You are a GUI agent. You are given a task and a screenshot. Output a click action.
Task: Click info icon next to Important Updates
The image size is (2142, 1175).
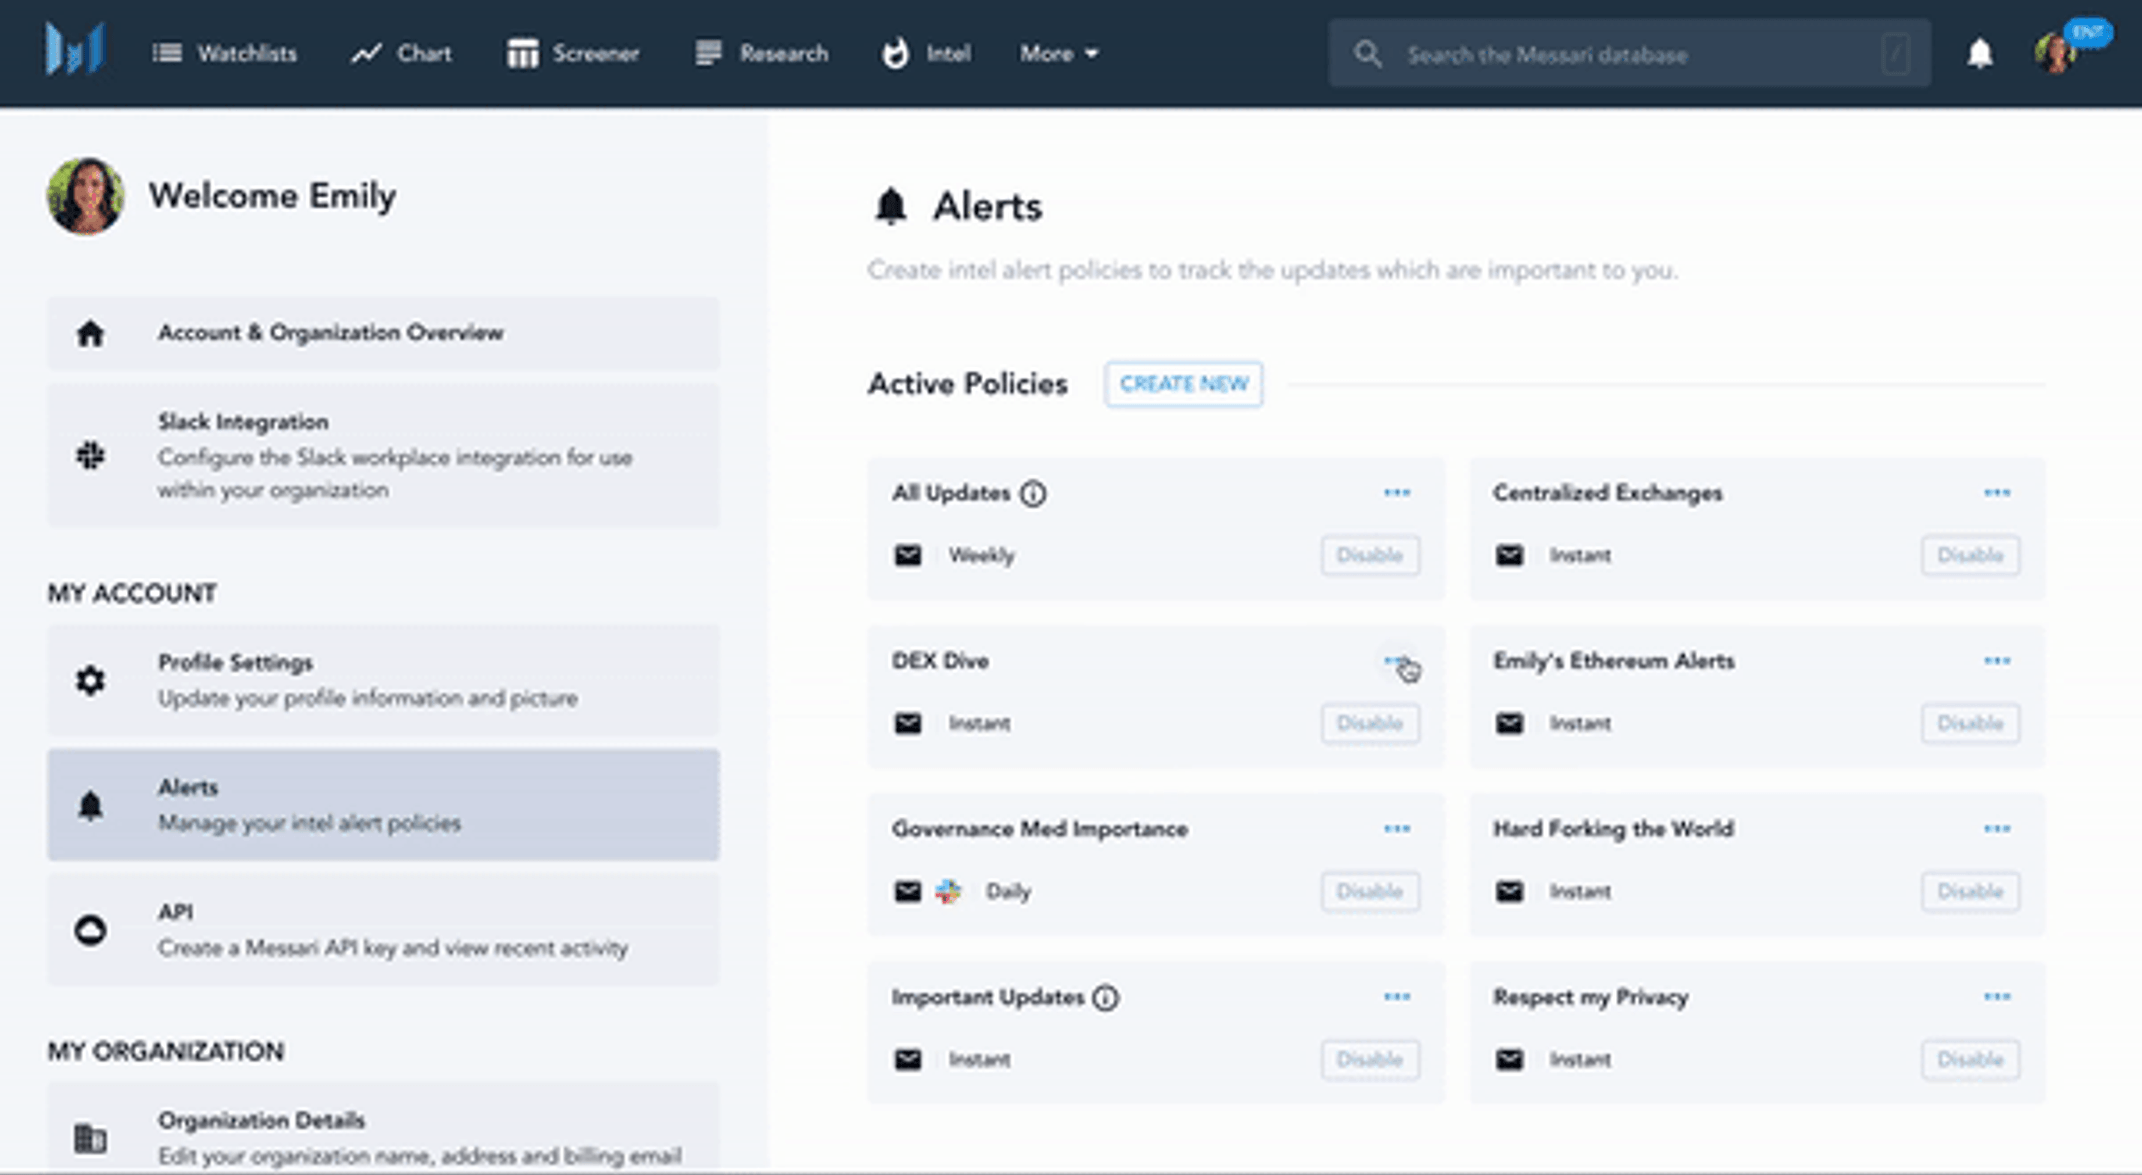coord(1105,998)
